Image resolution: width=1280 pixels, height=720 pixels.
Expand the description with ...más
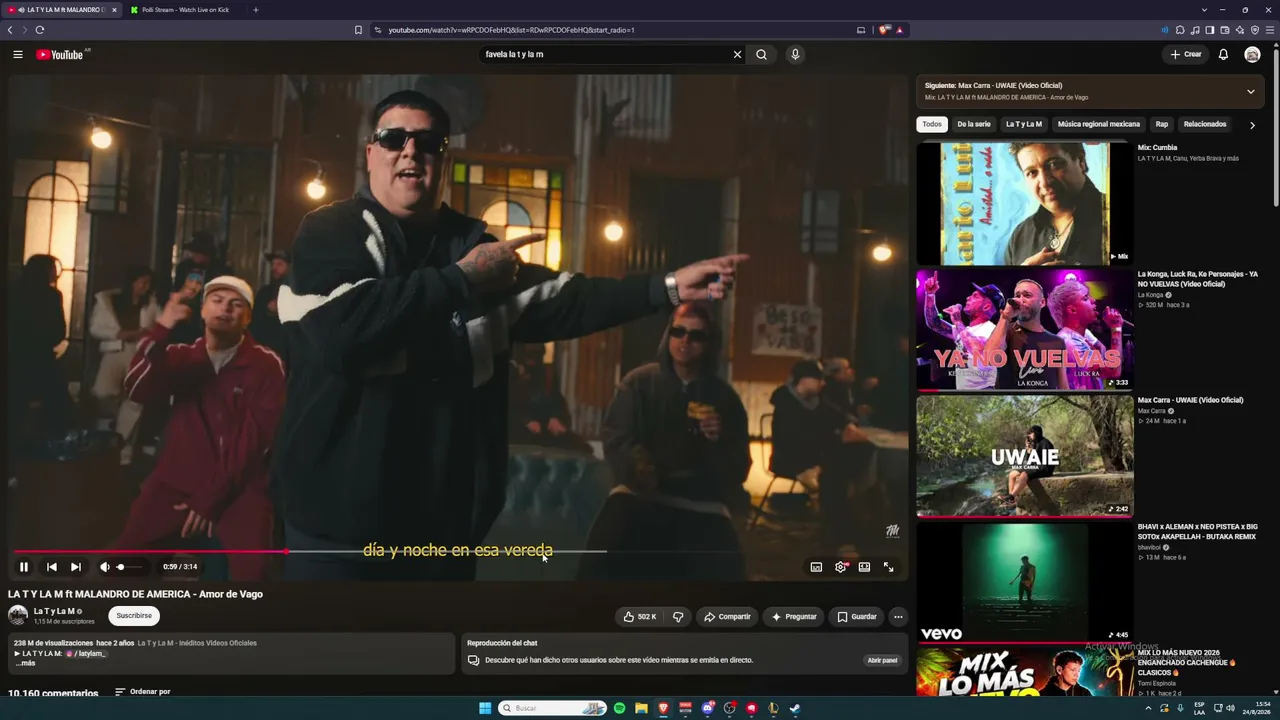26,663
